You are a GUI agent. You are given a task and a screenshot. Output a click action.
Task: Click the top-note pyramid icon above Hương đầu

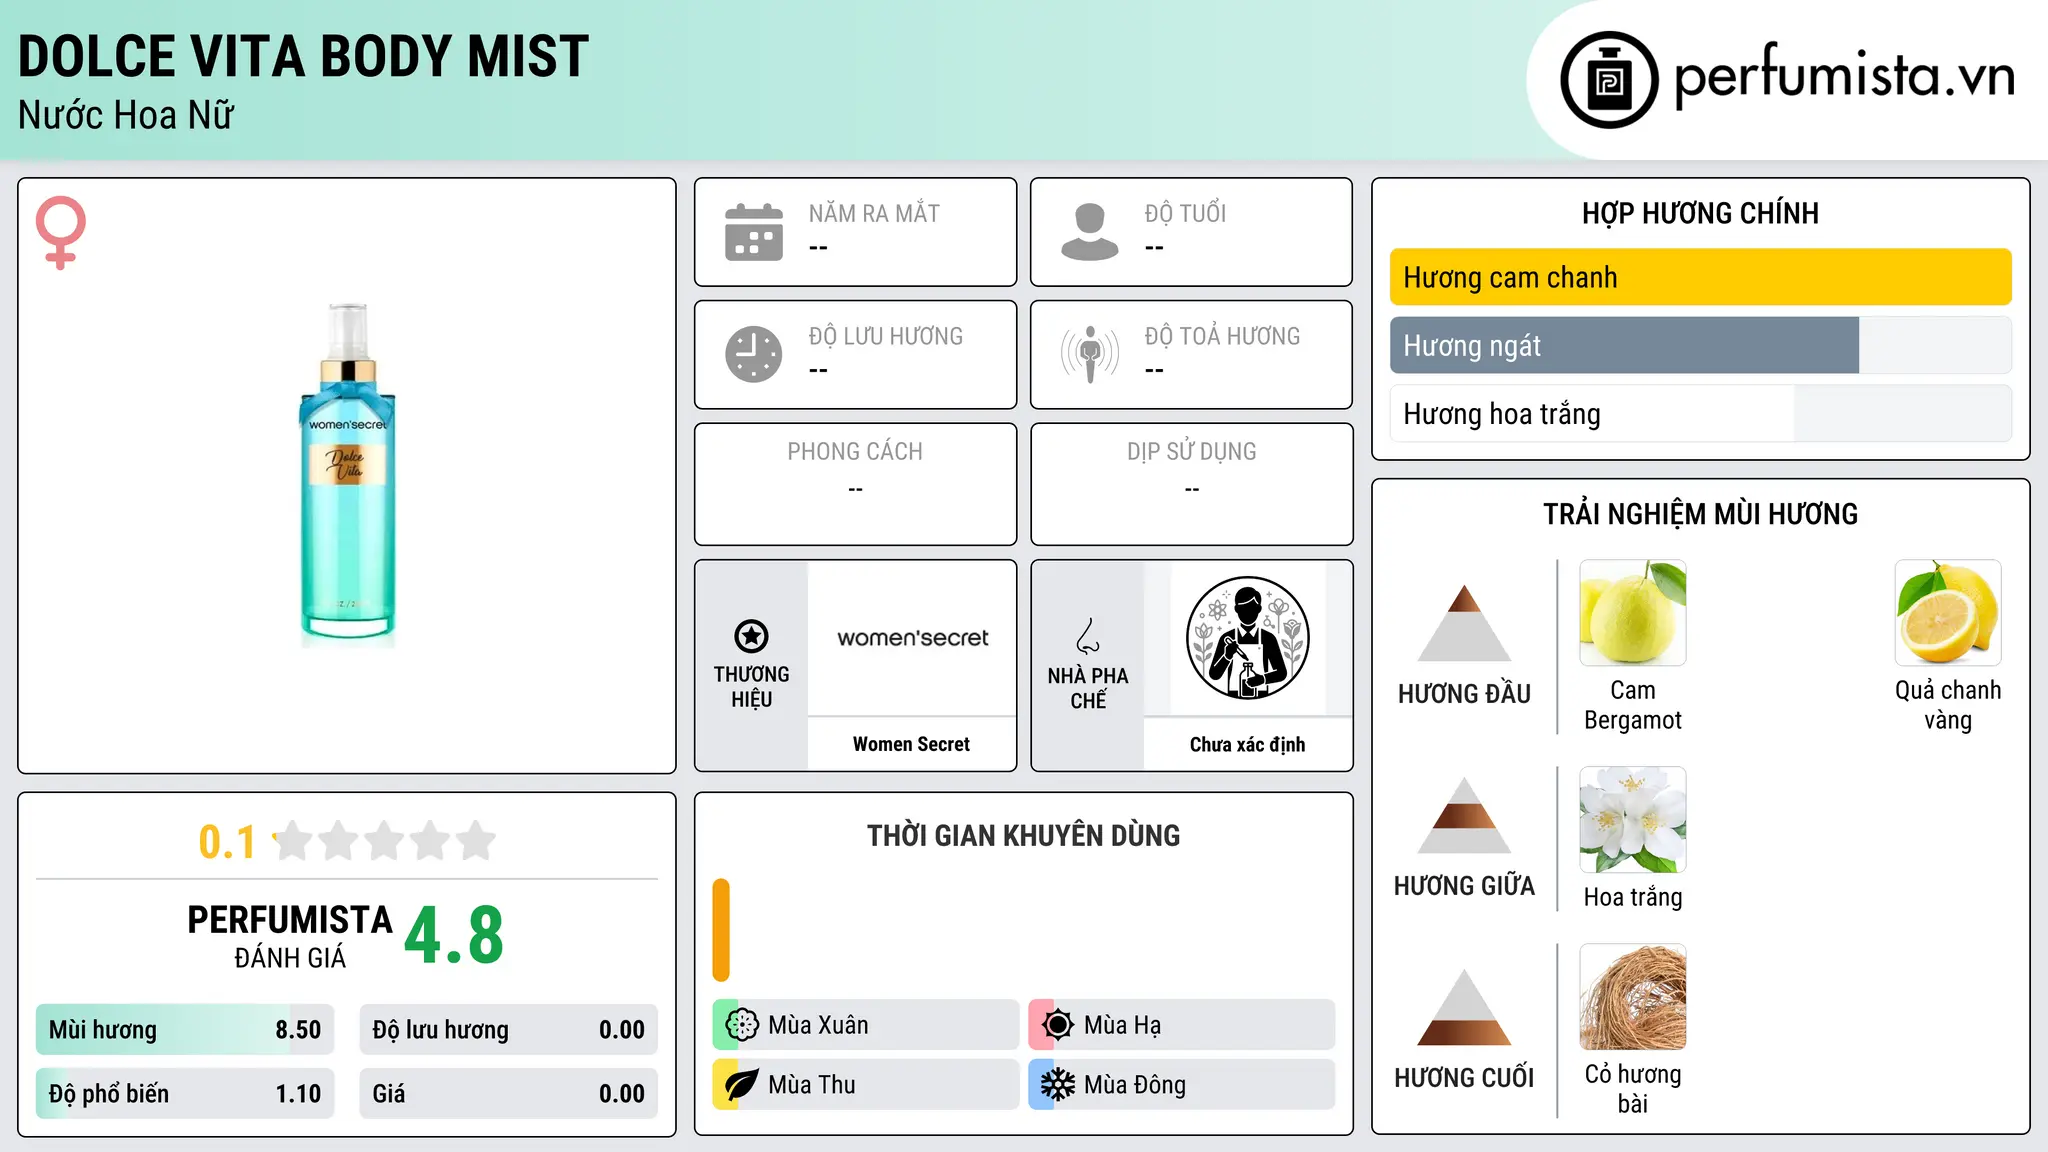[1464, 623]
